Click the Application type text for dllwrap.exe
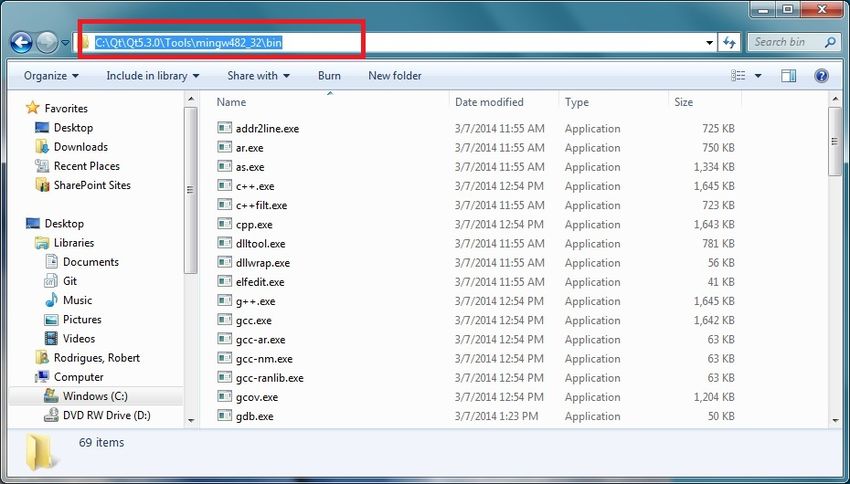This screenshot has width=850, height=484. (593, 263)
